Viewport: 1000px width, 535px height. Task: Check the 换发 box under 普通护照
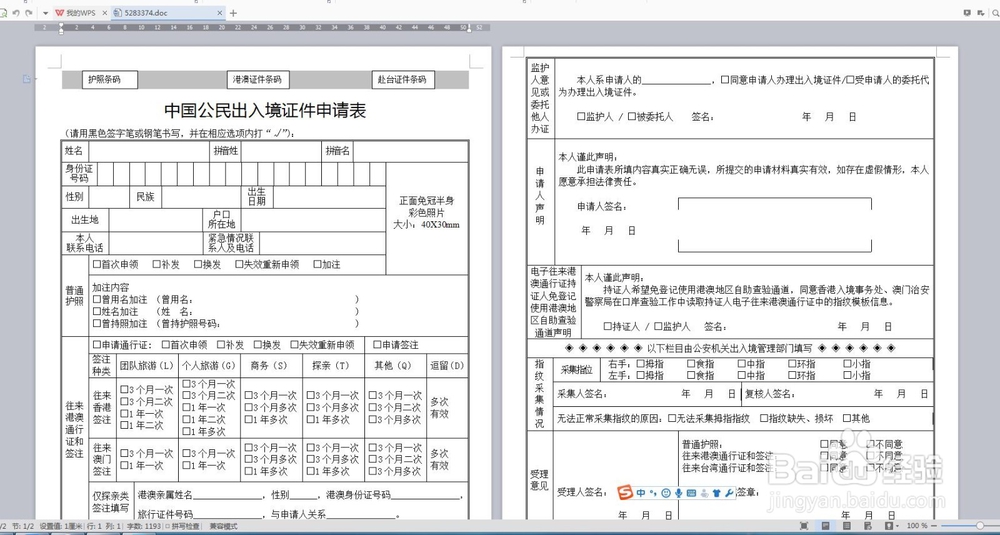198,264
